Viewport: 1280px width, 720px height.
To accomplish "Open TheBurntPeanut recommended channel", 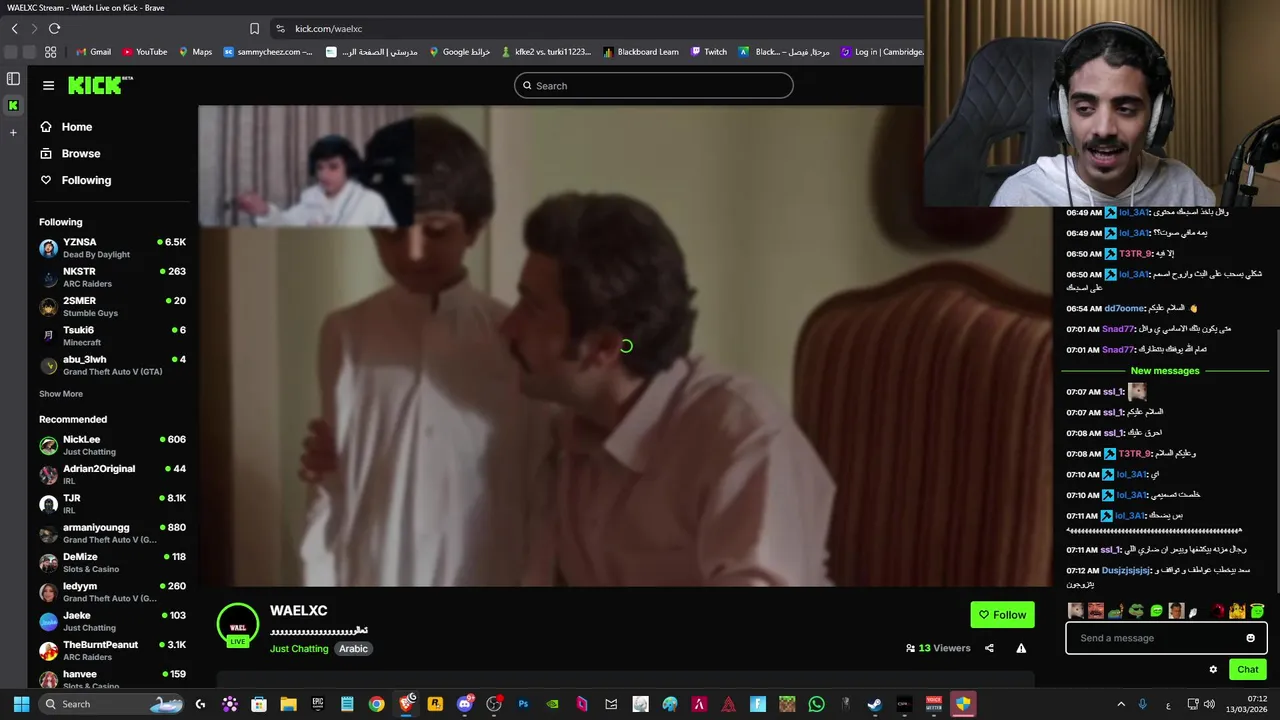I will (112, 650).
